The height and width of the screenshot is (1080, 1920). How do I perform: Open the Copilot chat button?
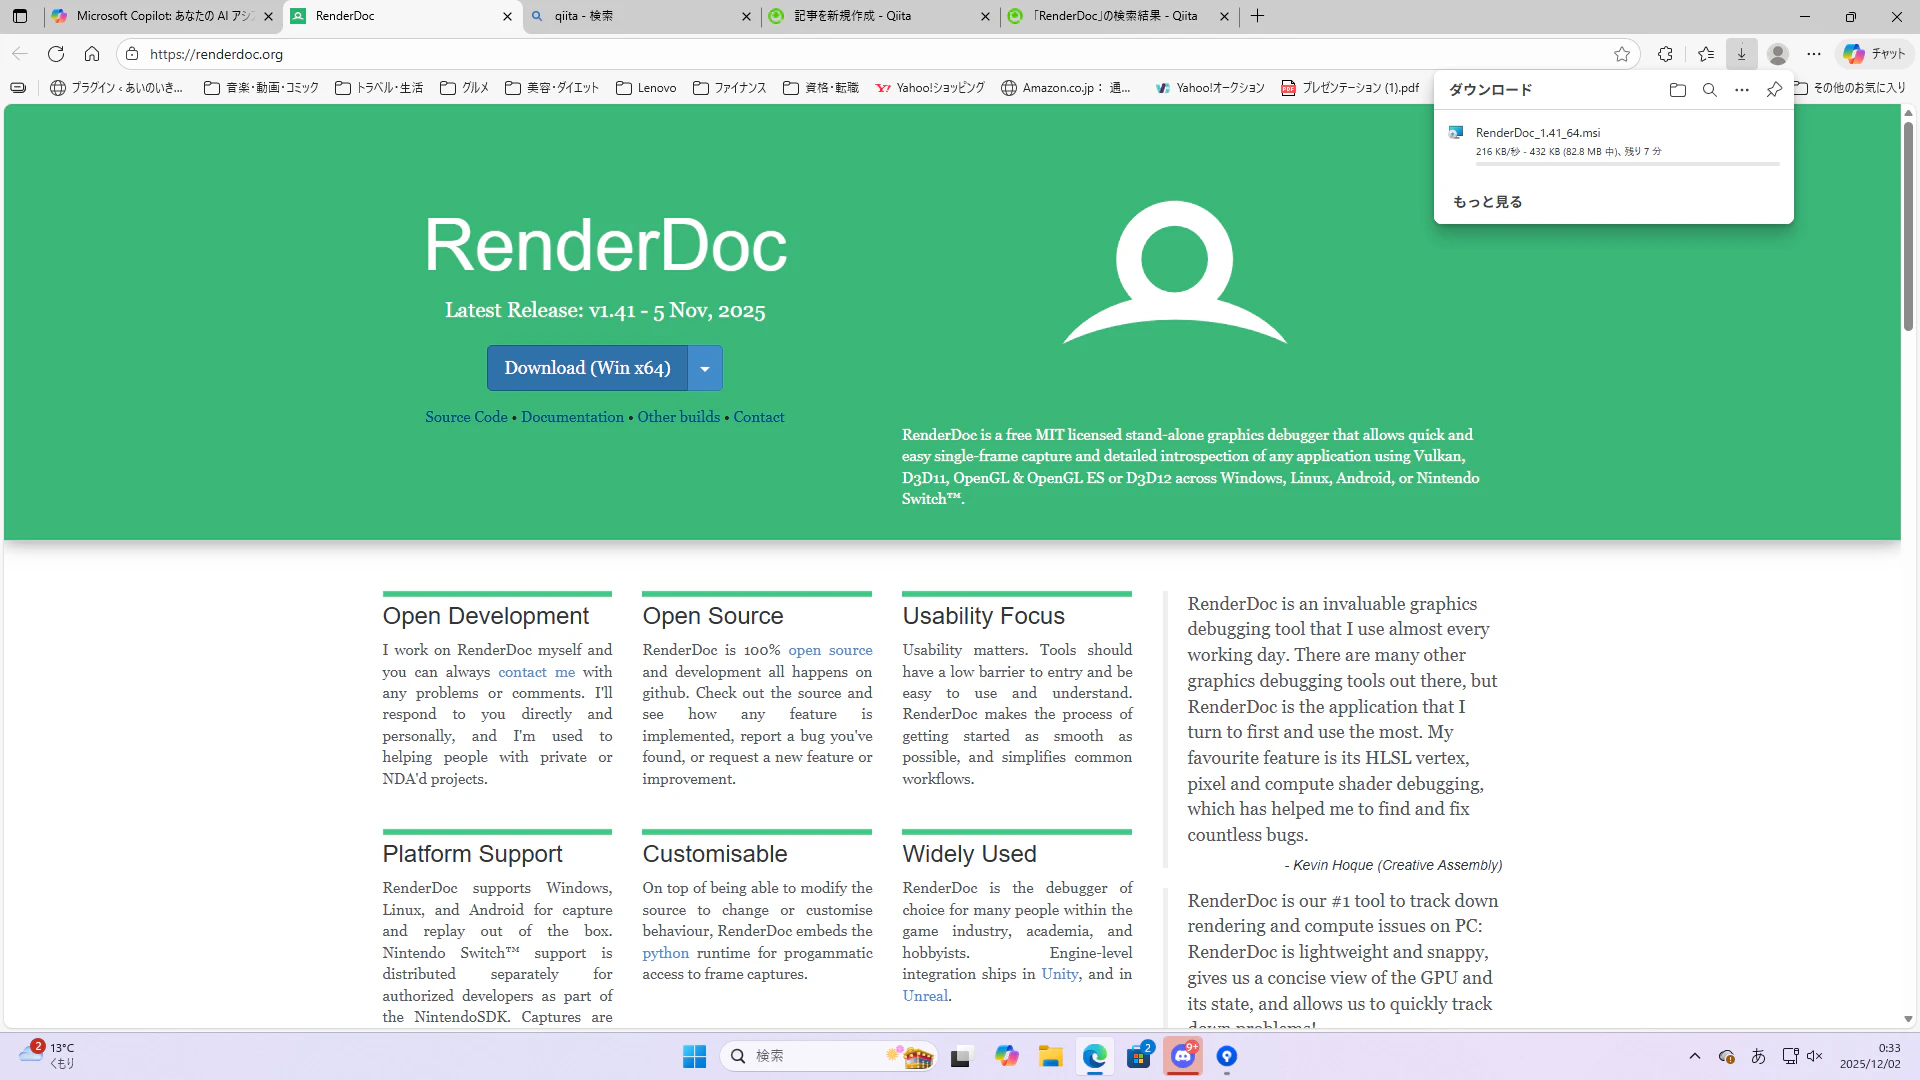[1875, 54]
